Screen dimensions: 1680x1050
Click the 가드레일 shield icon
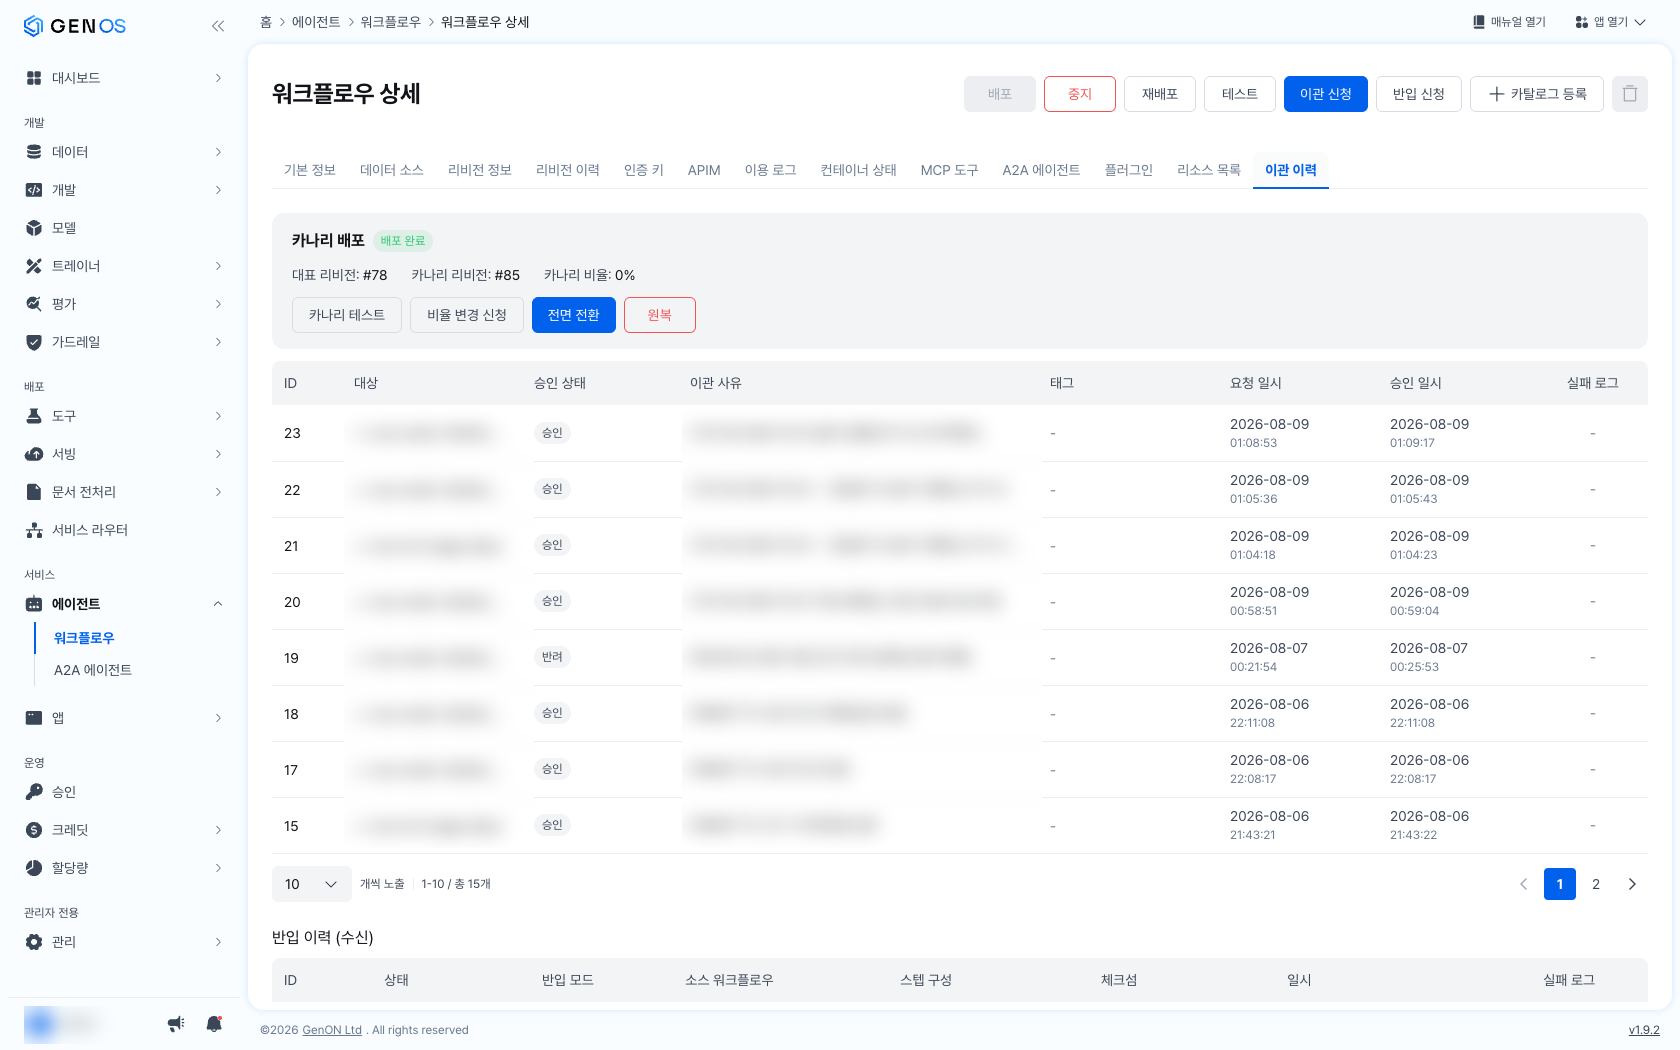[34, 342]
